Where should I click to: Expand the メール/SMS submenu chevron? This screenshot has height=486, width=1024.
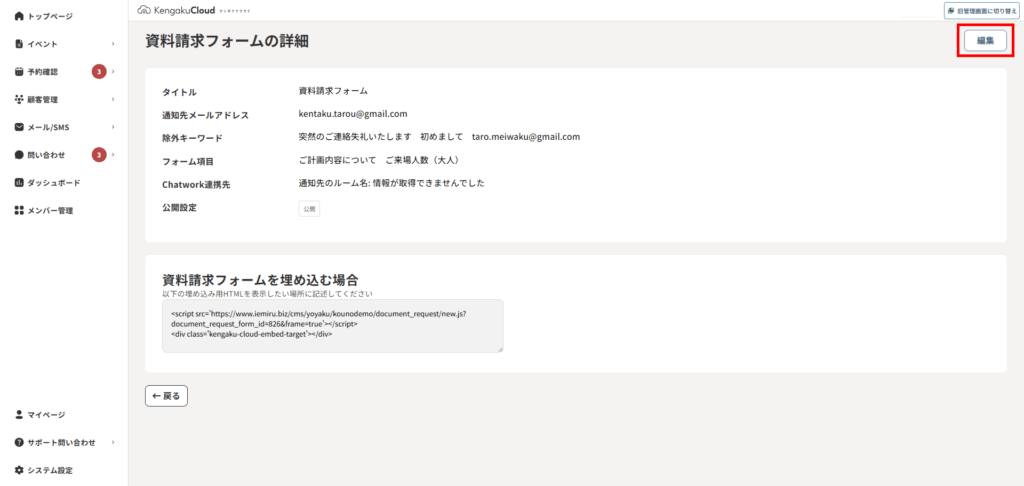click(113, 127)
